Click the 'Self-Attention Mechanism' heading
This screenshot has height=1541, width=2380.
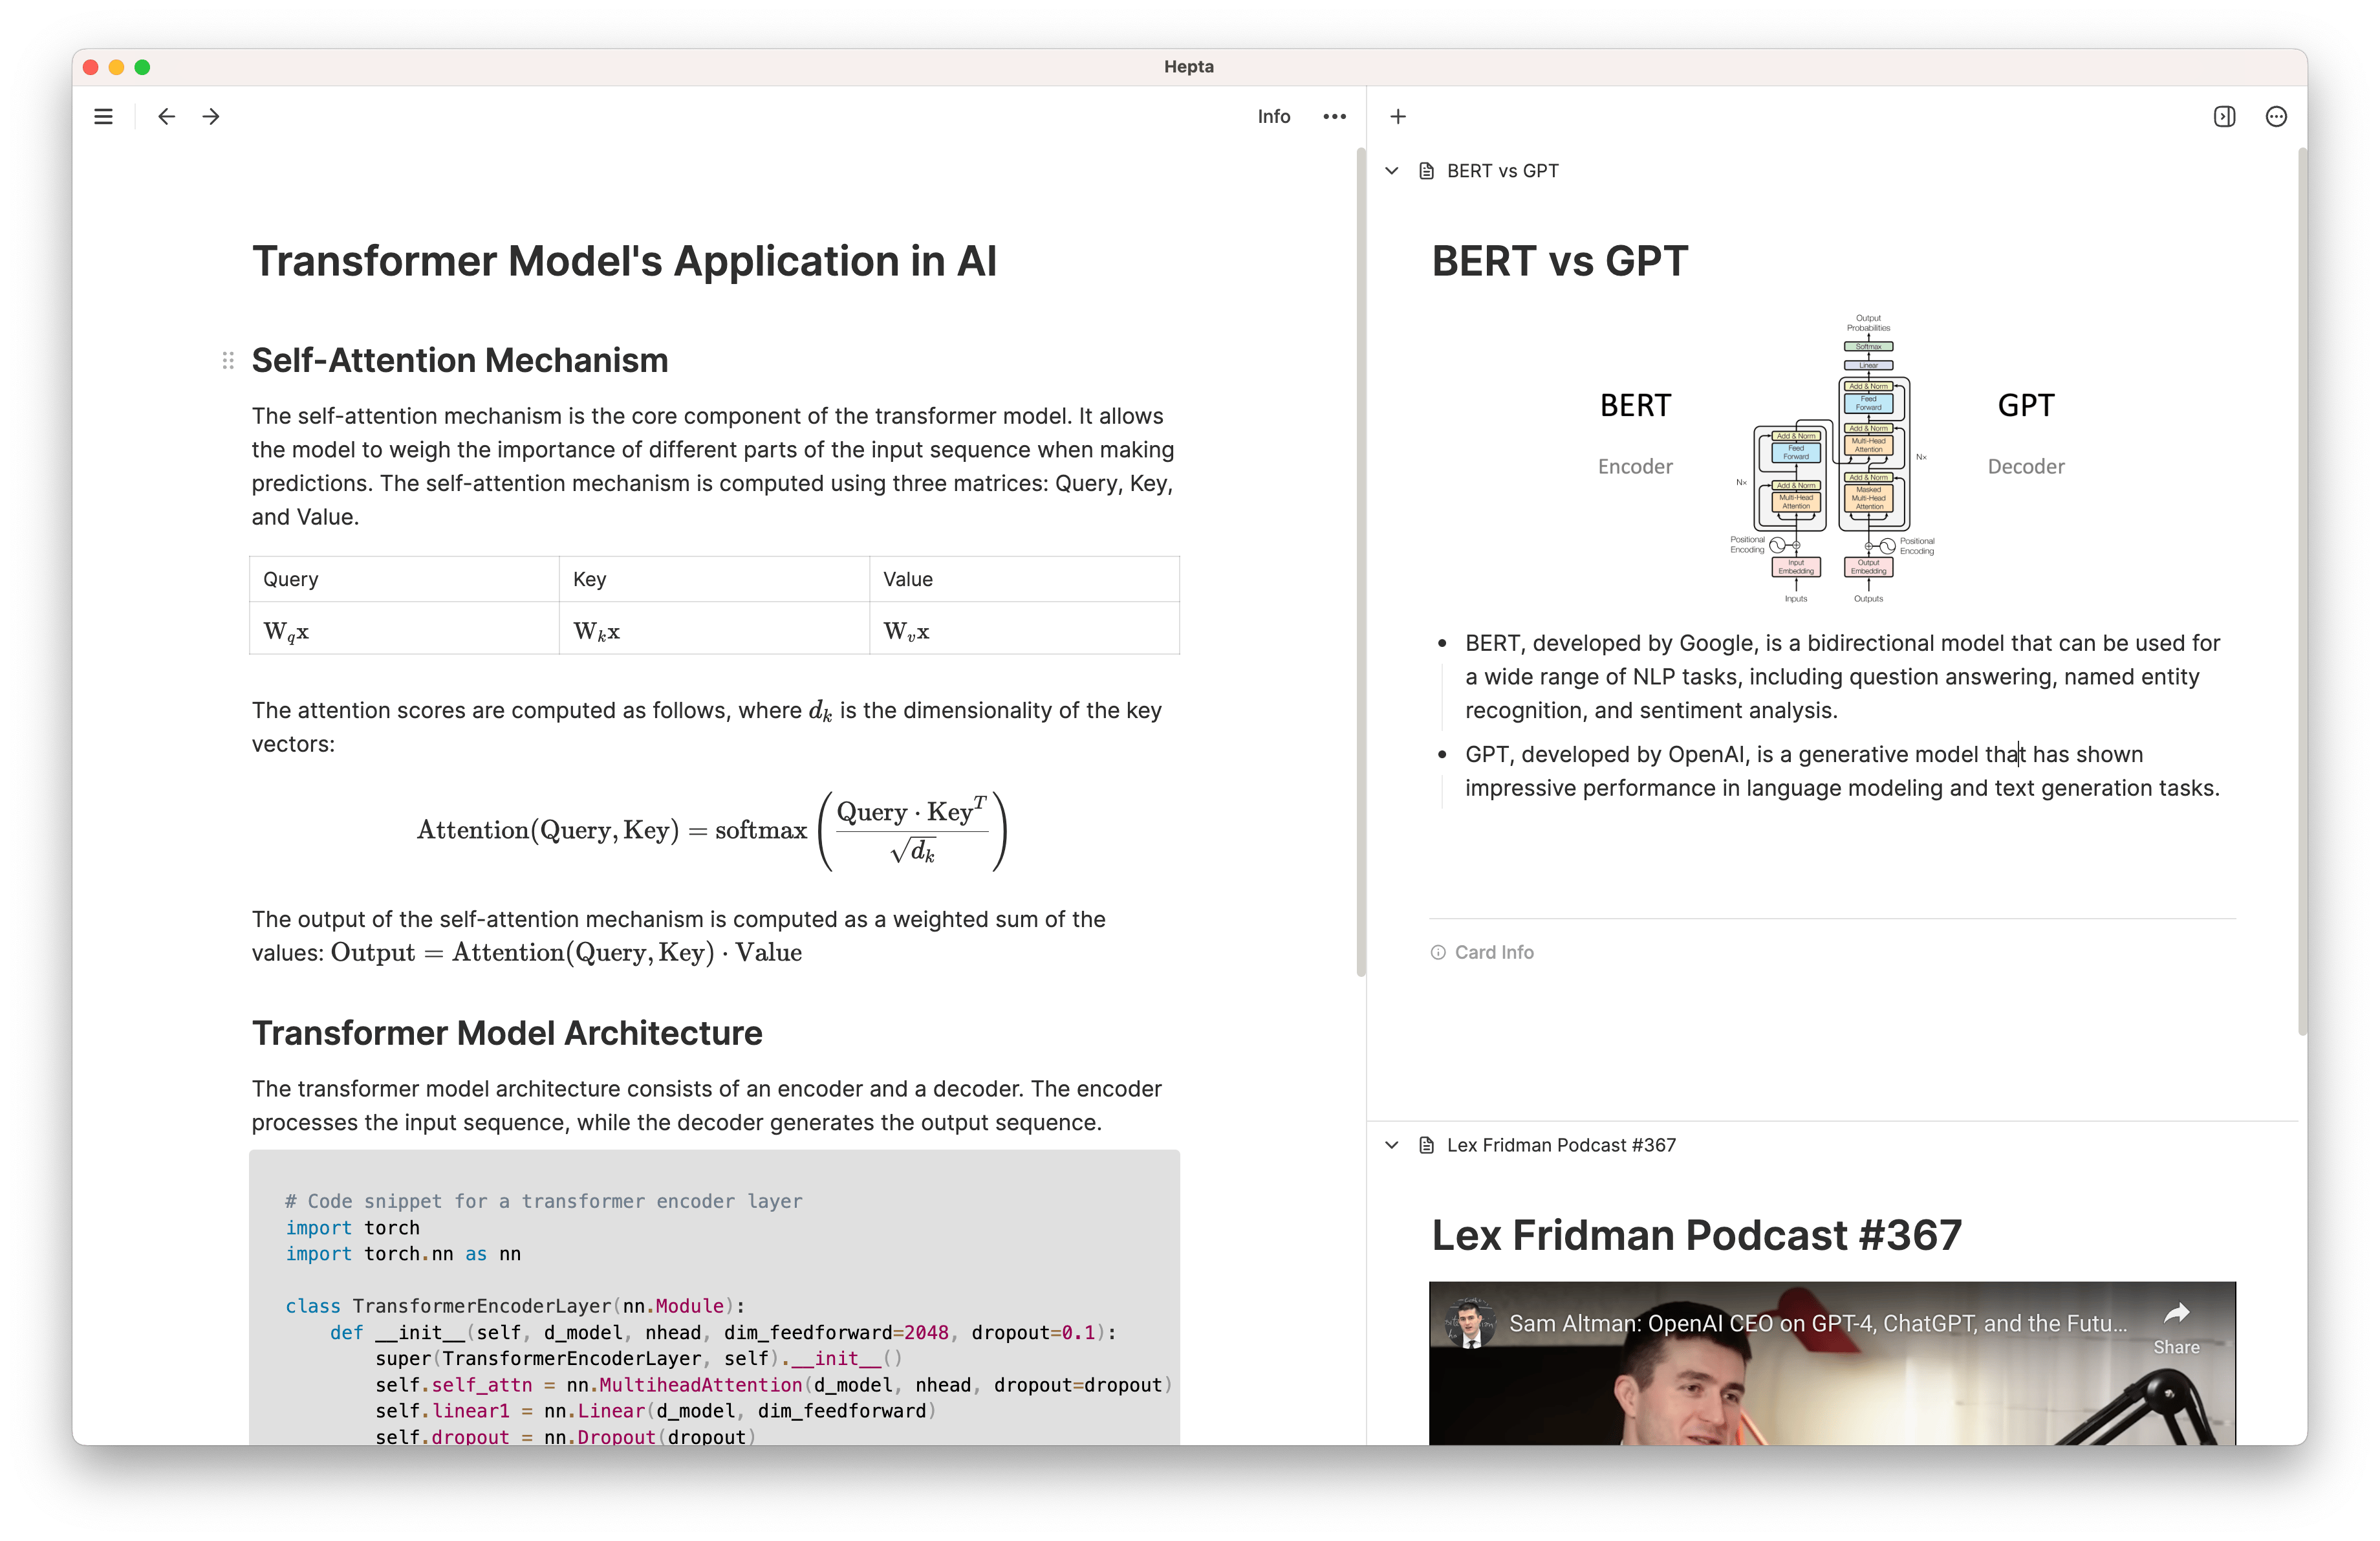[460, 360]
